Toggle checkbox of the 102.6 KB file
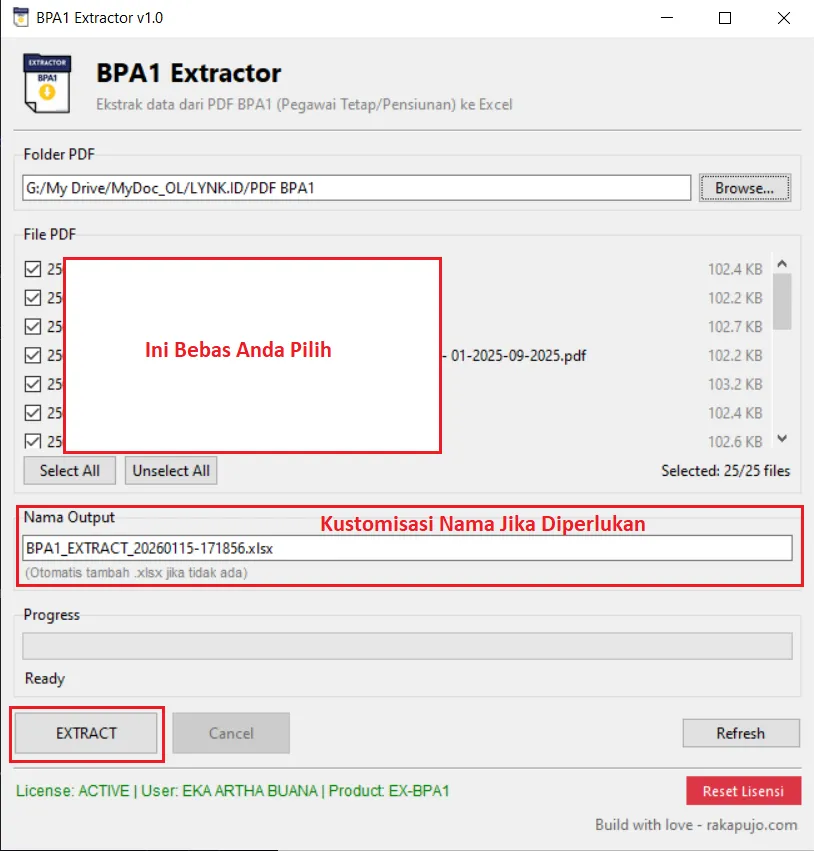Image resolution: width=814 pixels, height=851 pixels. [x=32, y=441]
